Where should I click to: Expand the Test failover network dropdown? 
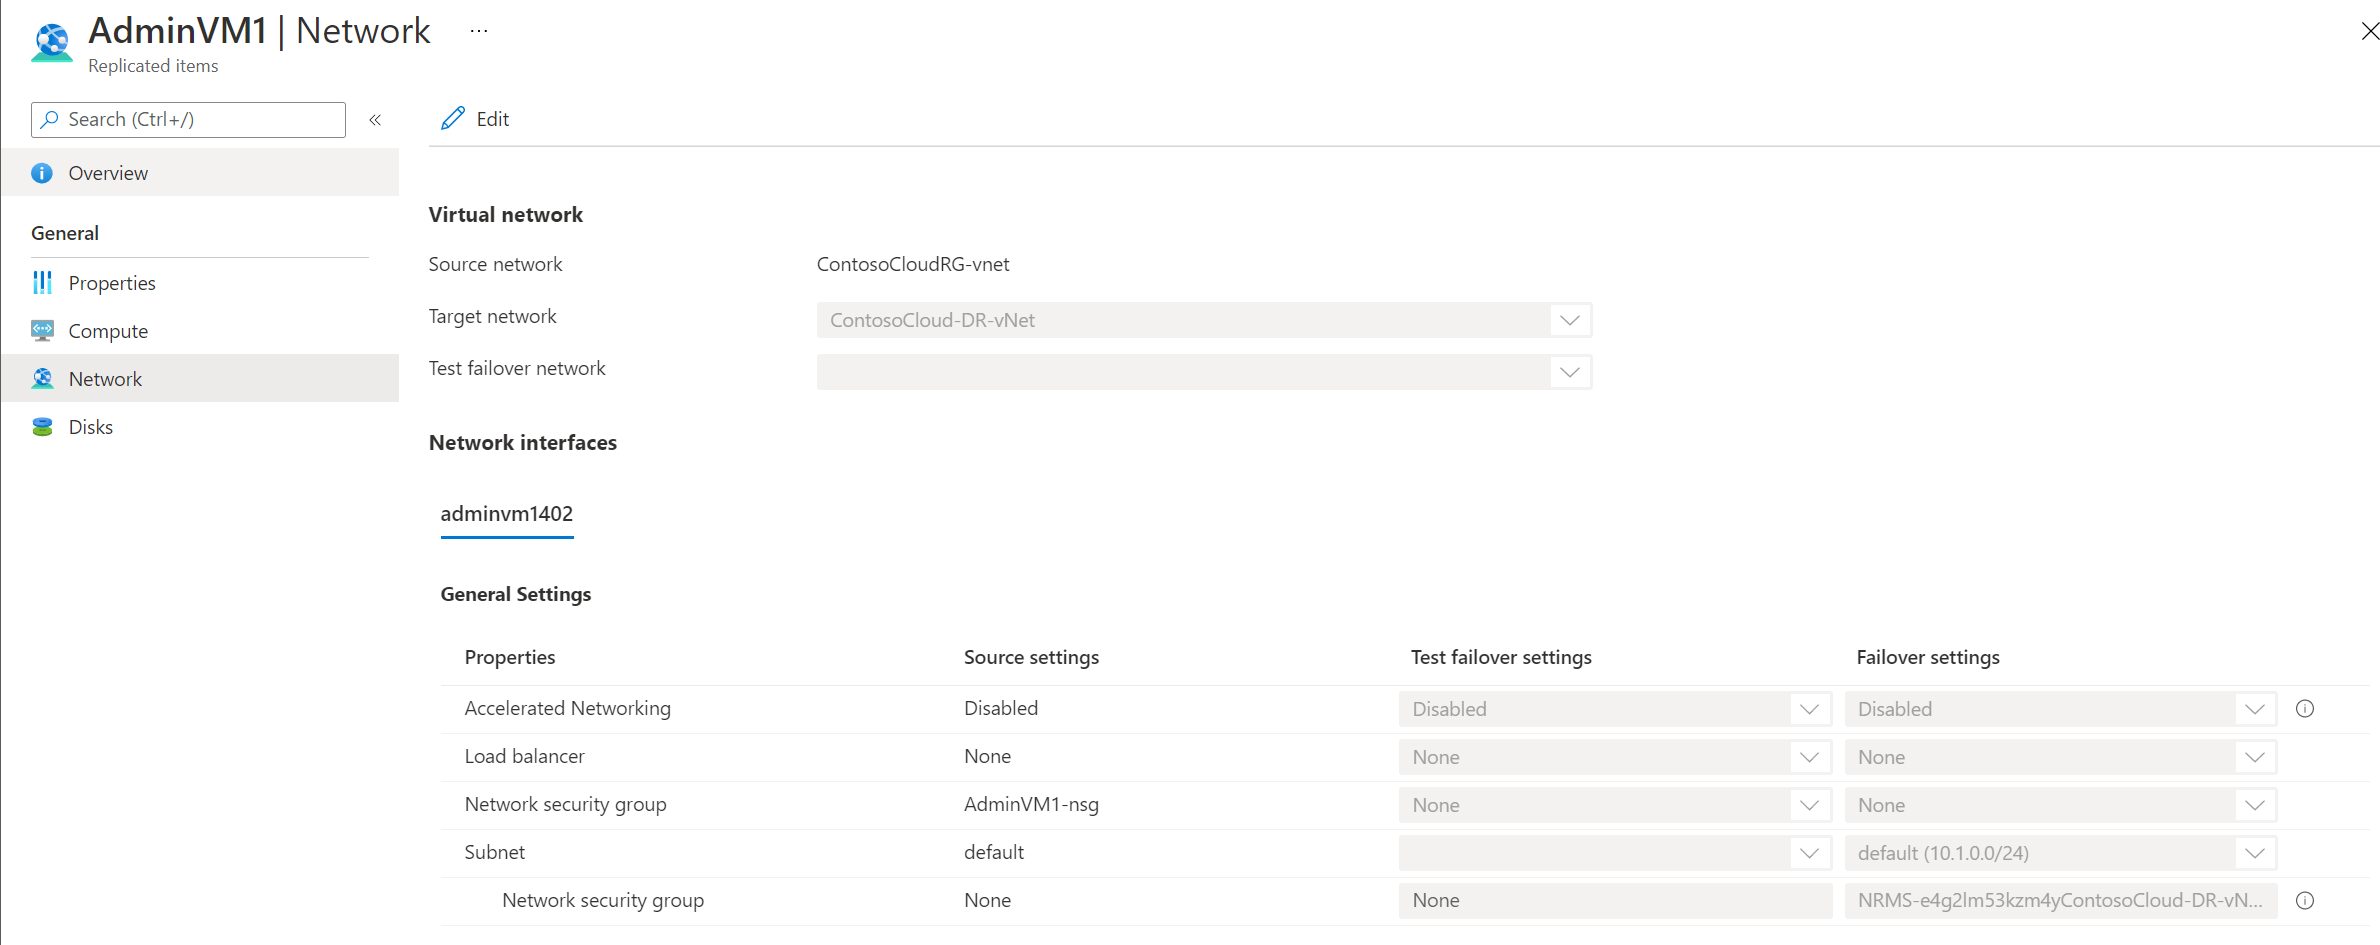tap(1569, 372)
